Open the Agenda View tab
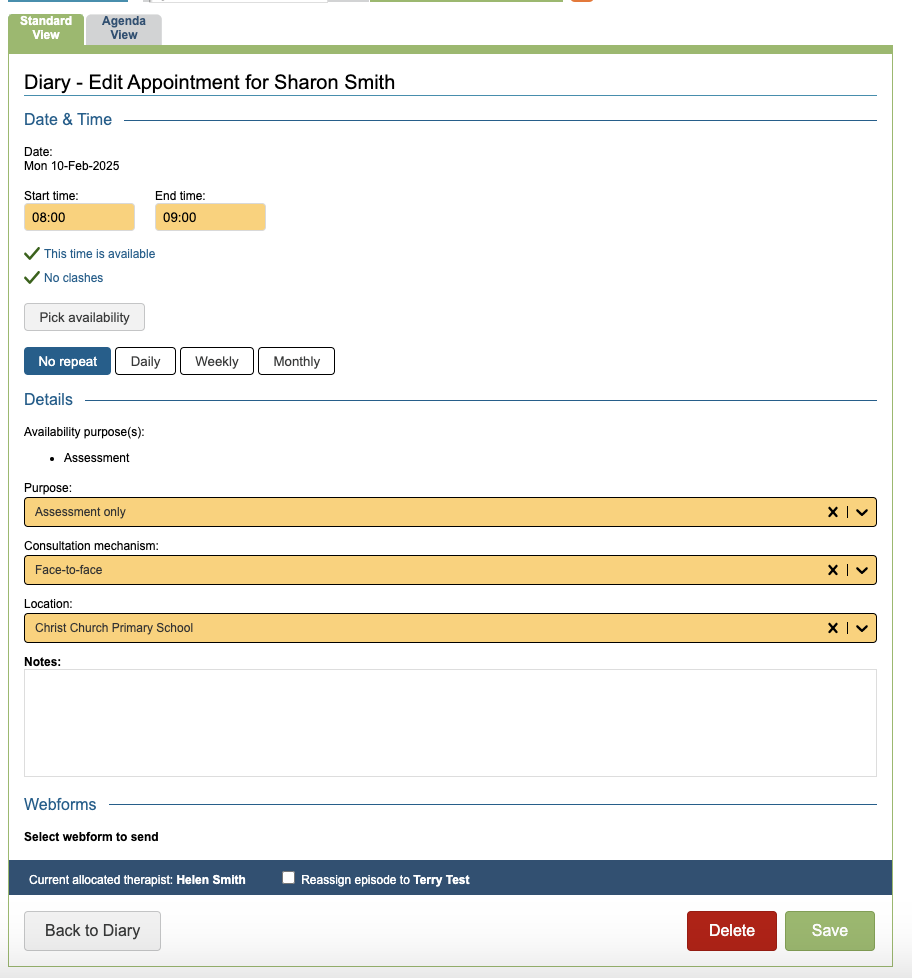Viewport: 912px width, 978px height. [x=124, y=28]
